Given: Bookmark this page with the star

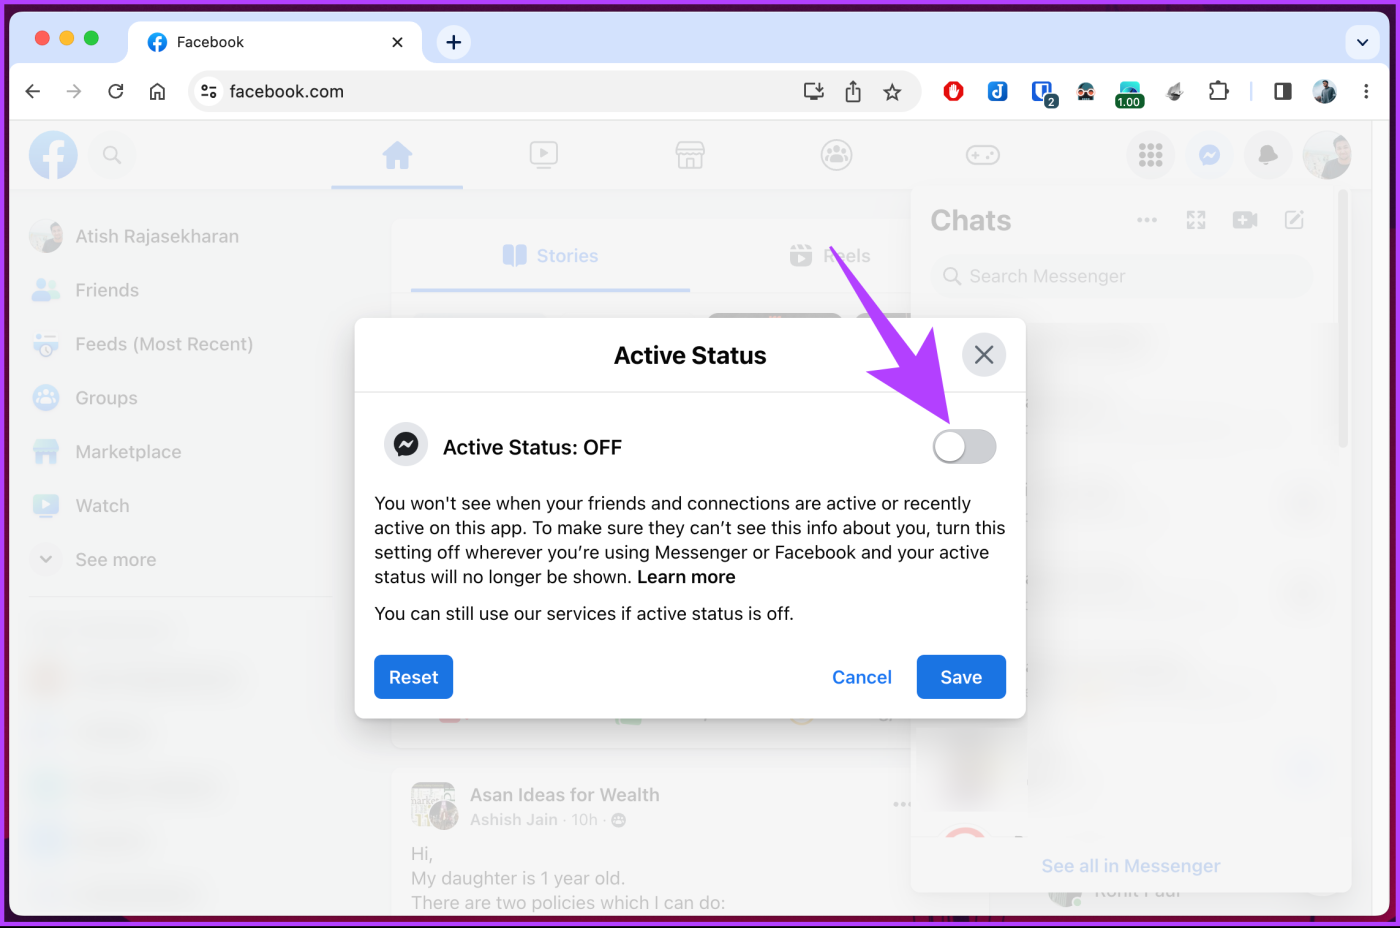Looking at the screenshot, I should point(892,92).
